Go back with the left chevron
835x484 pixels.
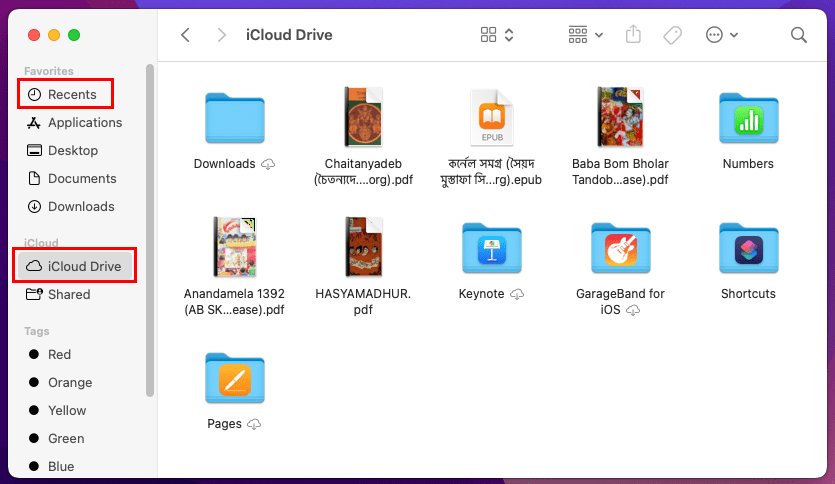pyautogui.click(x=185, y=35)
